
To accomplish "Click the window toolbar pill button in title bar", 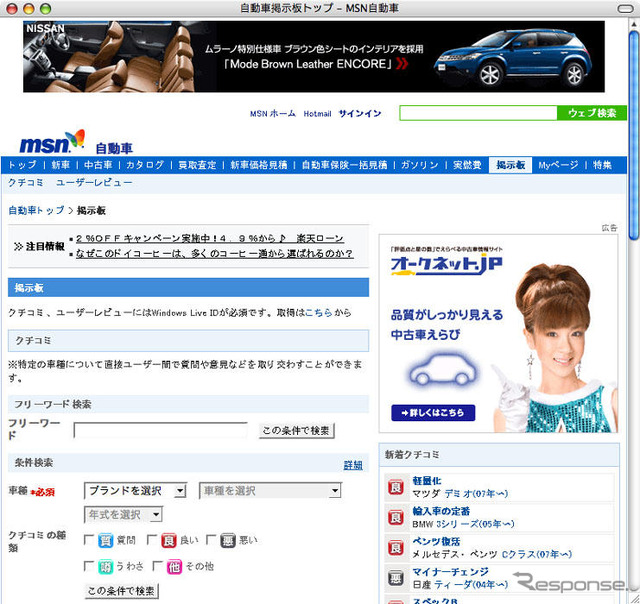I will point(625,9).
